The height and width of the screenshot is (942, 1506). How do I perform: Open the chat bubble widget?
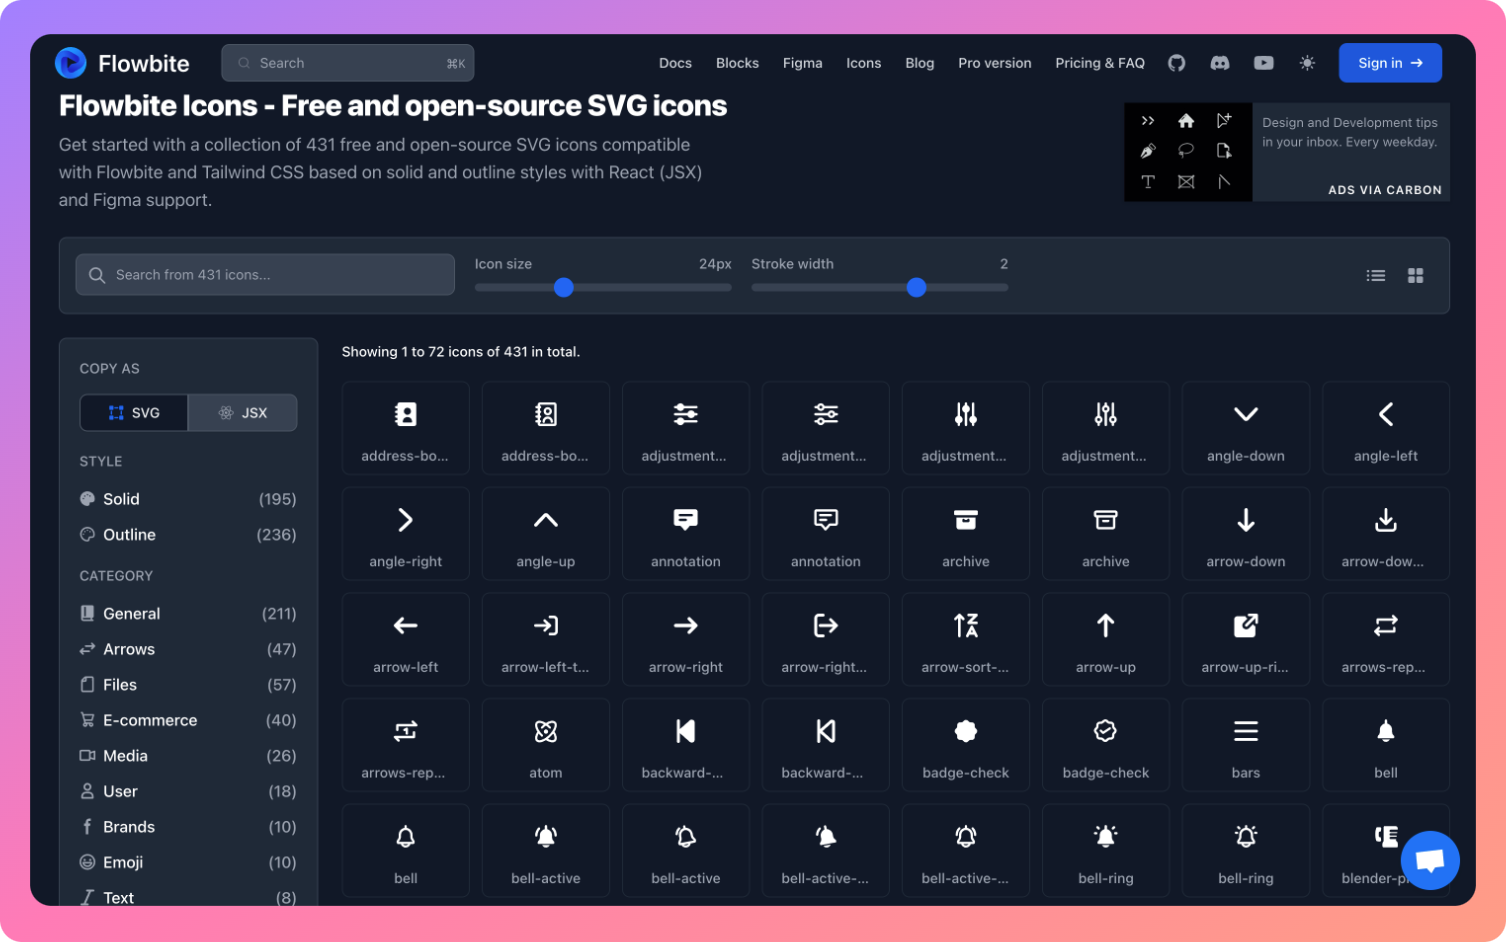click(x=1430, y=859)
